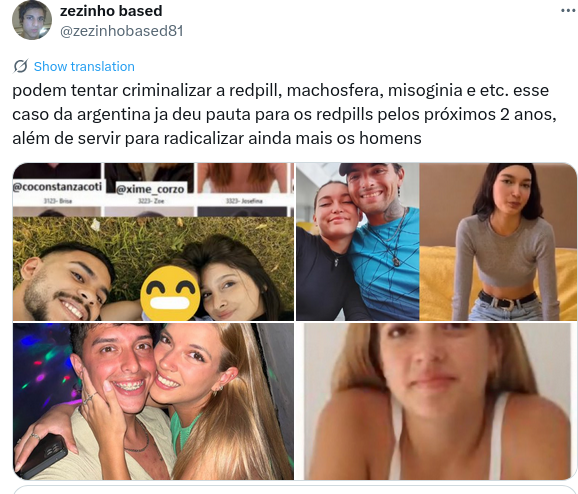Open the three-dot more options menu
The width and height of the screenshot is (578, 494).
(569, 11)
